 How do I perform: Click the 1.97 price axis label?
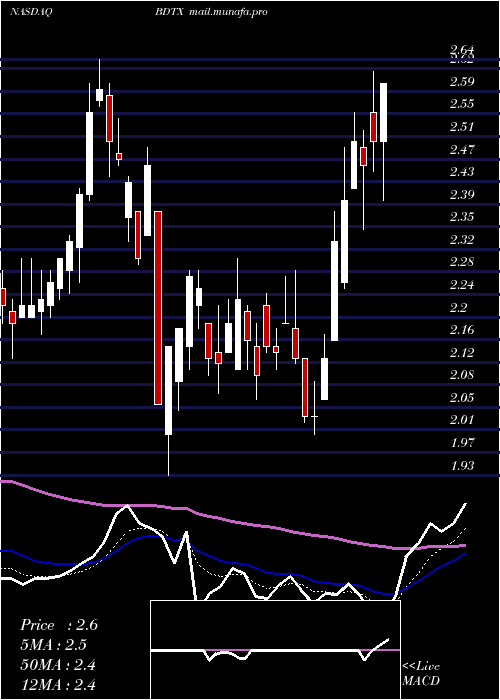[462, 443]
